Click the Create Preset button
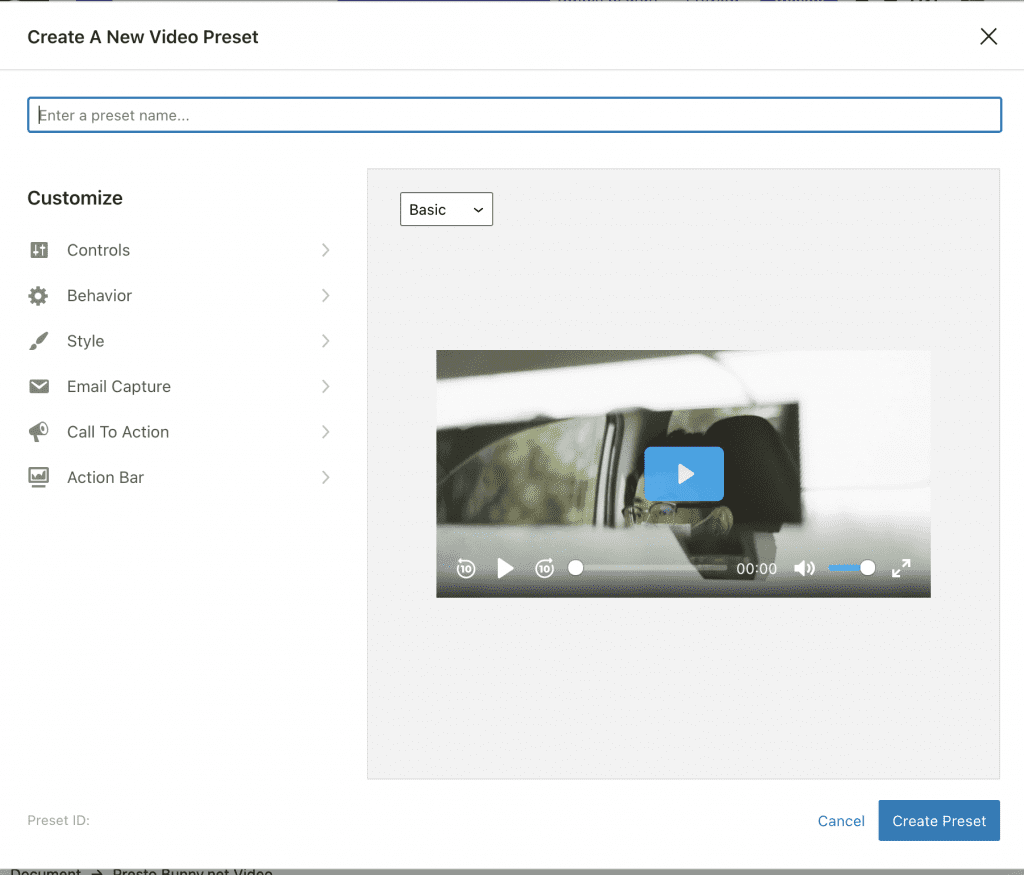1024x875 pixels. tap(938, 821)
